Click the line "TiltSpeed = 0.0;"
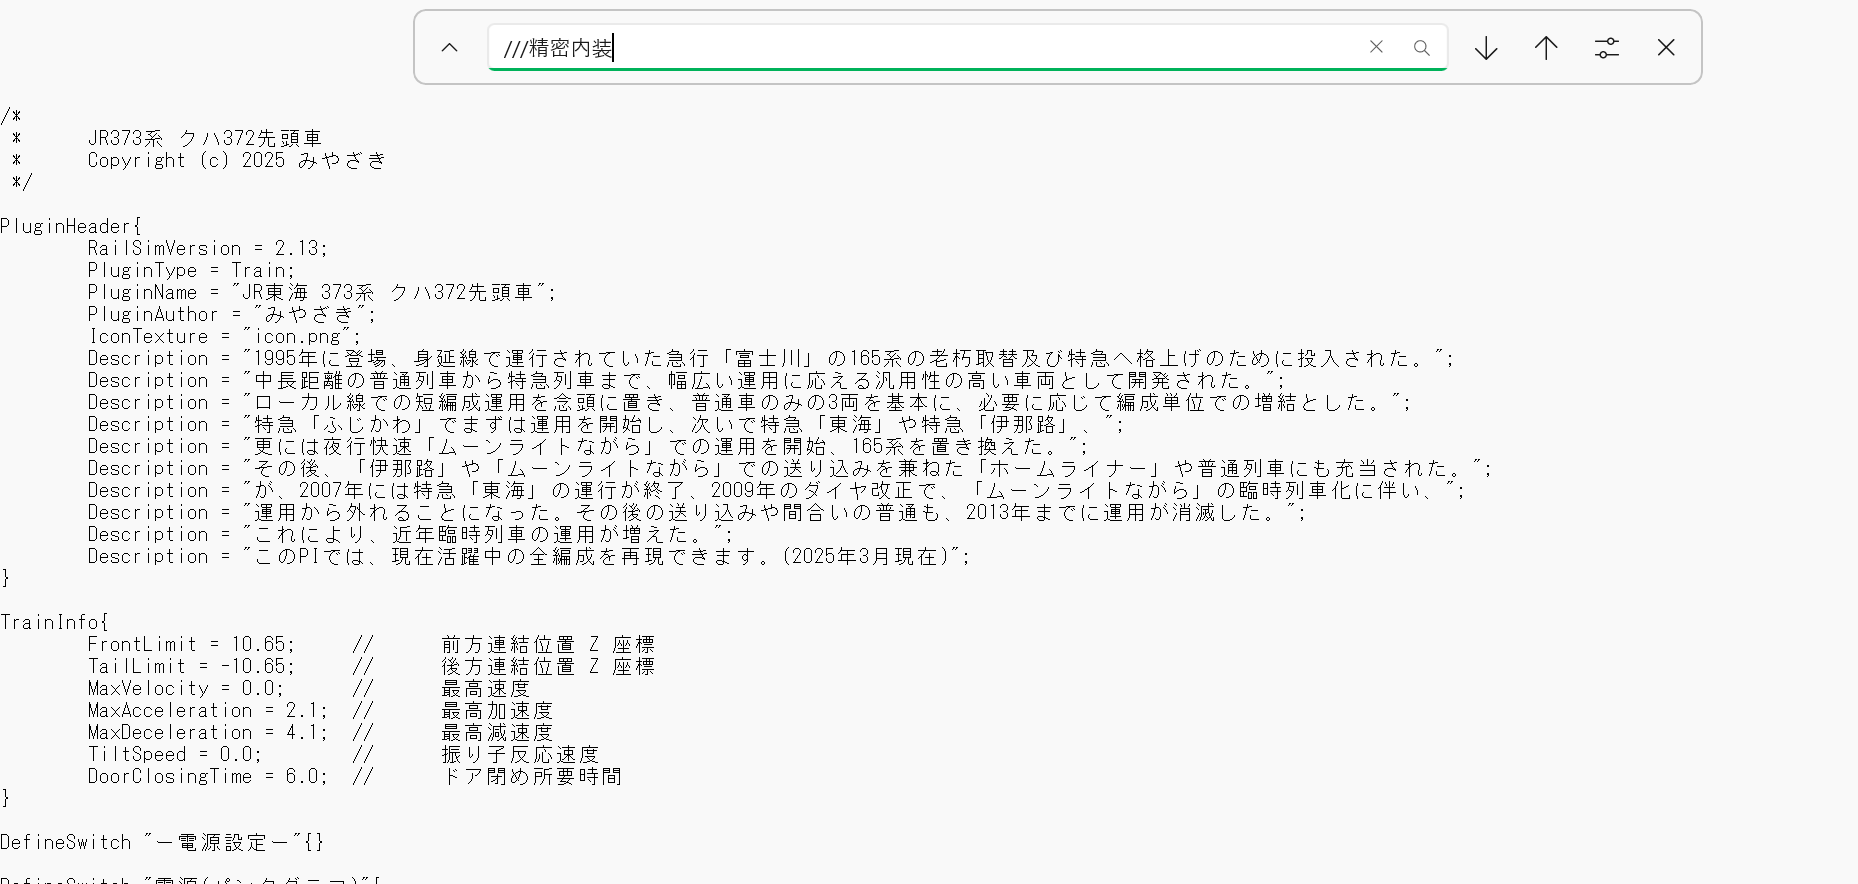This screenshot has width=1858, height=884. click(x=174, y=754)
